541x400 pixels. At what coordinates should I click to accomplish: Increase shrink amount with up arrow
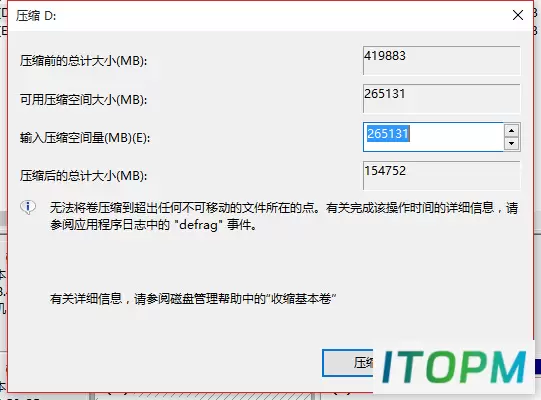(511, 130)
